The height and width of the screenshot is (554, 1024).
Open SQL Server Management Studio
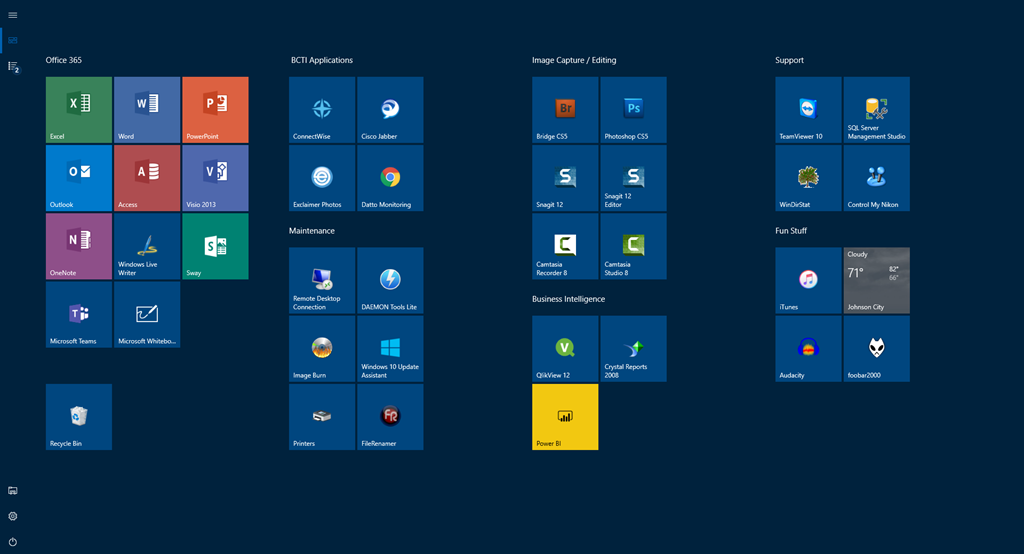point(876,110)
